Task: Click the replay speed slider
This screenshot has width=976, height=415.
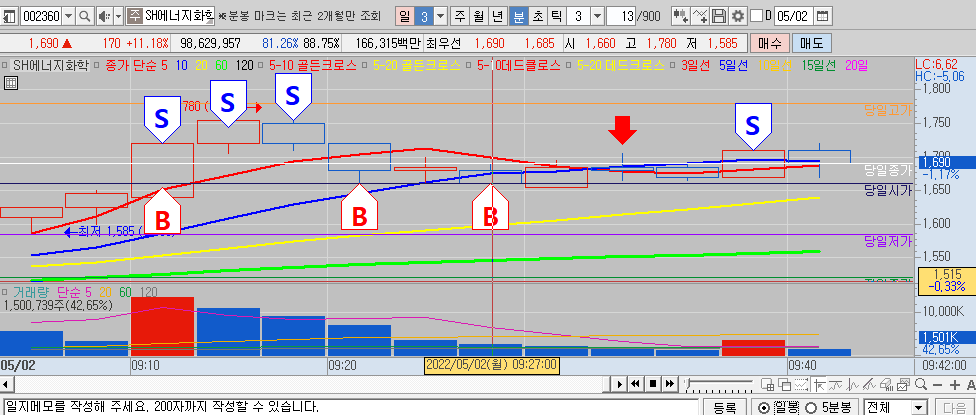Action: tap(719, 385)
